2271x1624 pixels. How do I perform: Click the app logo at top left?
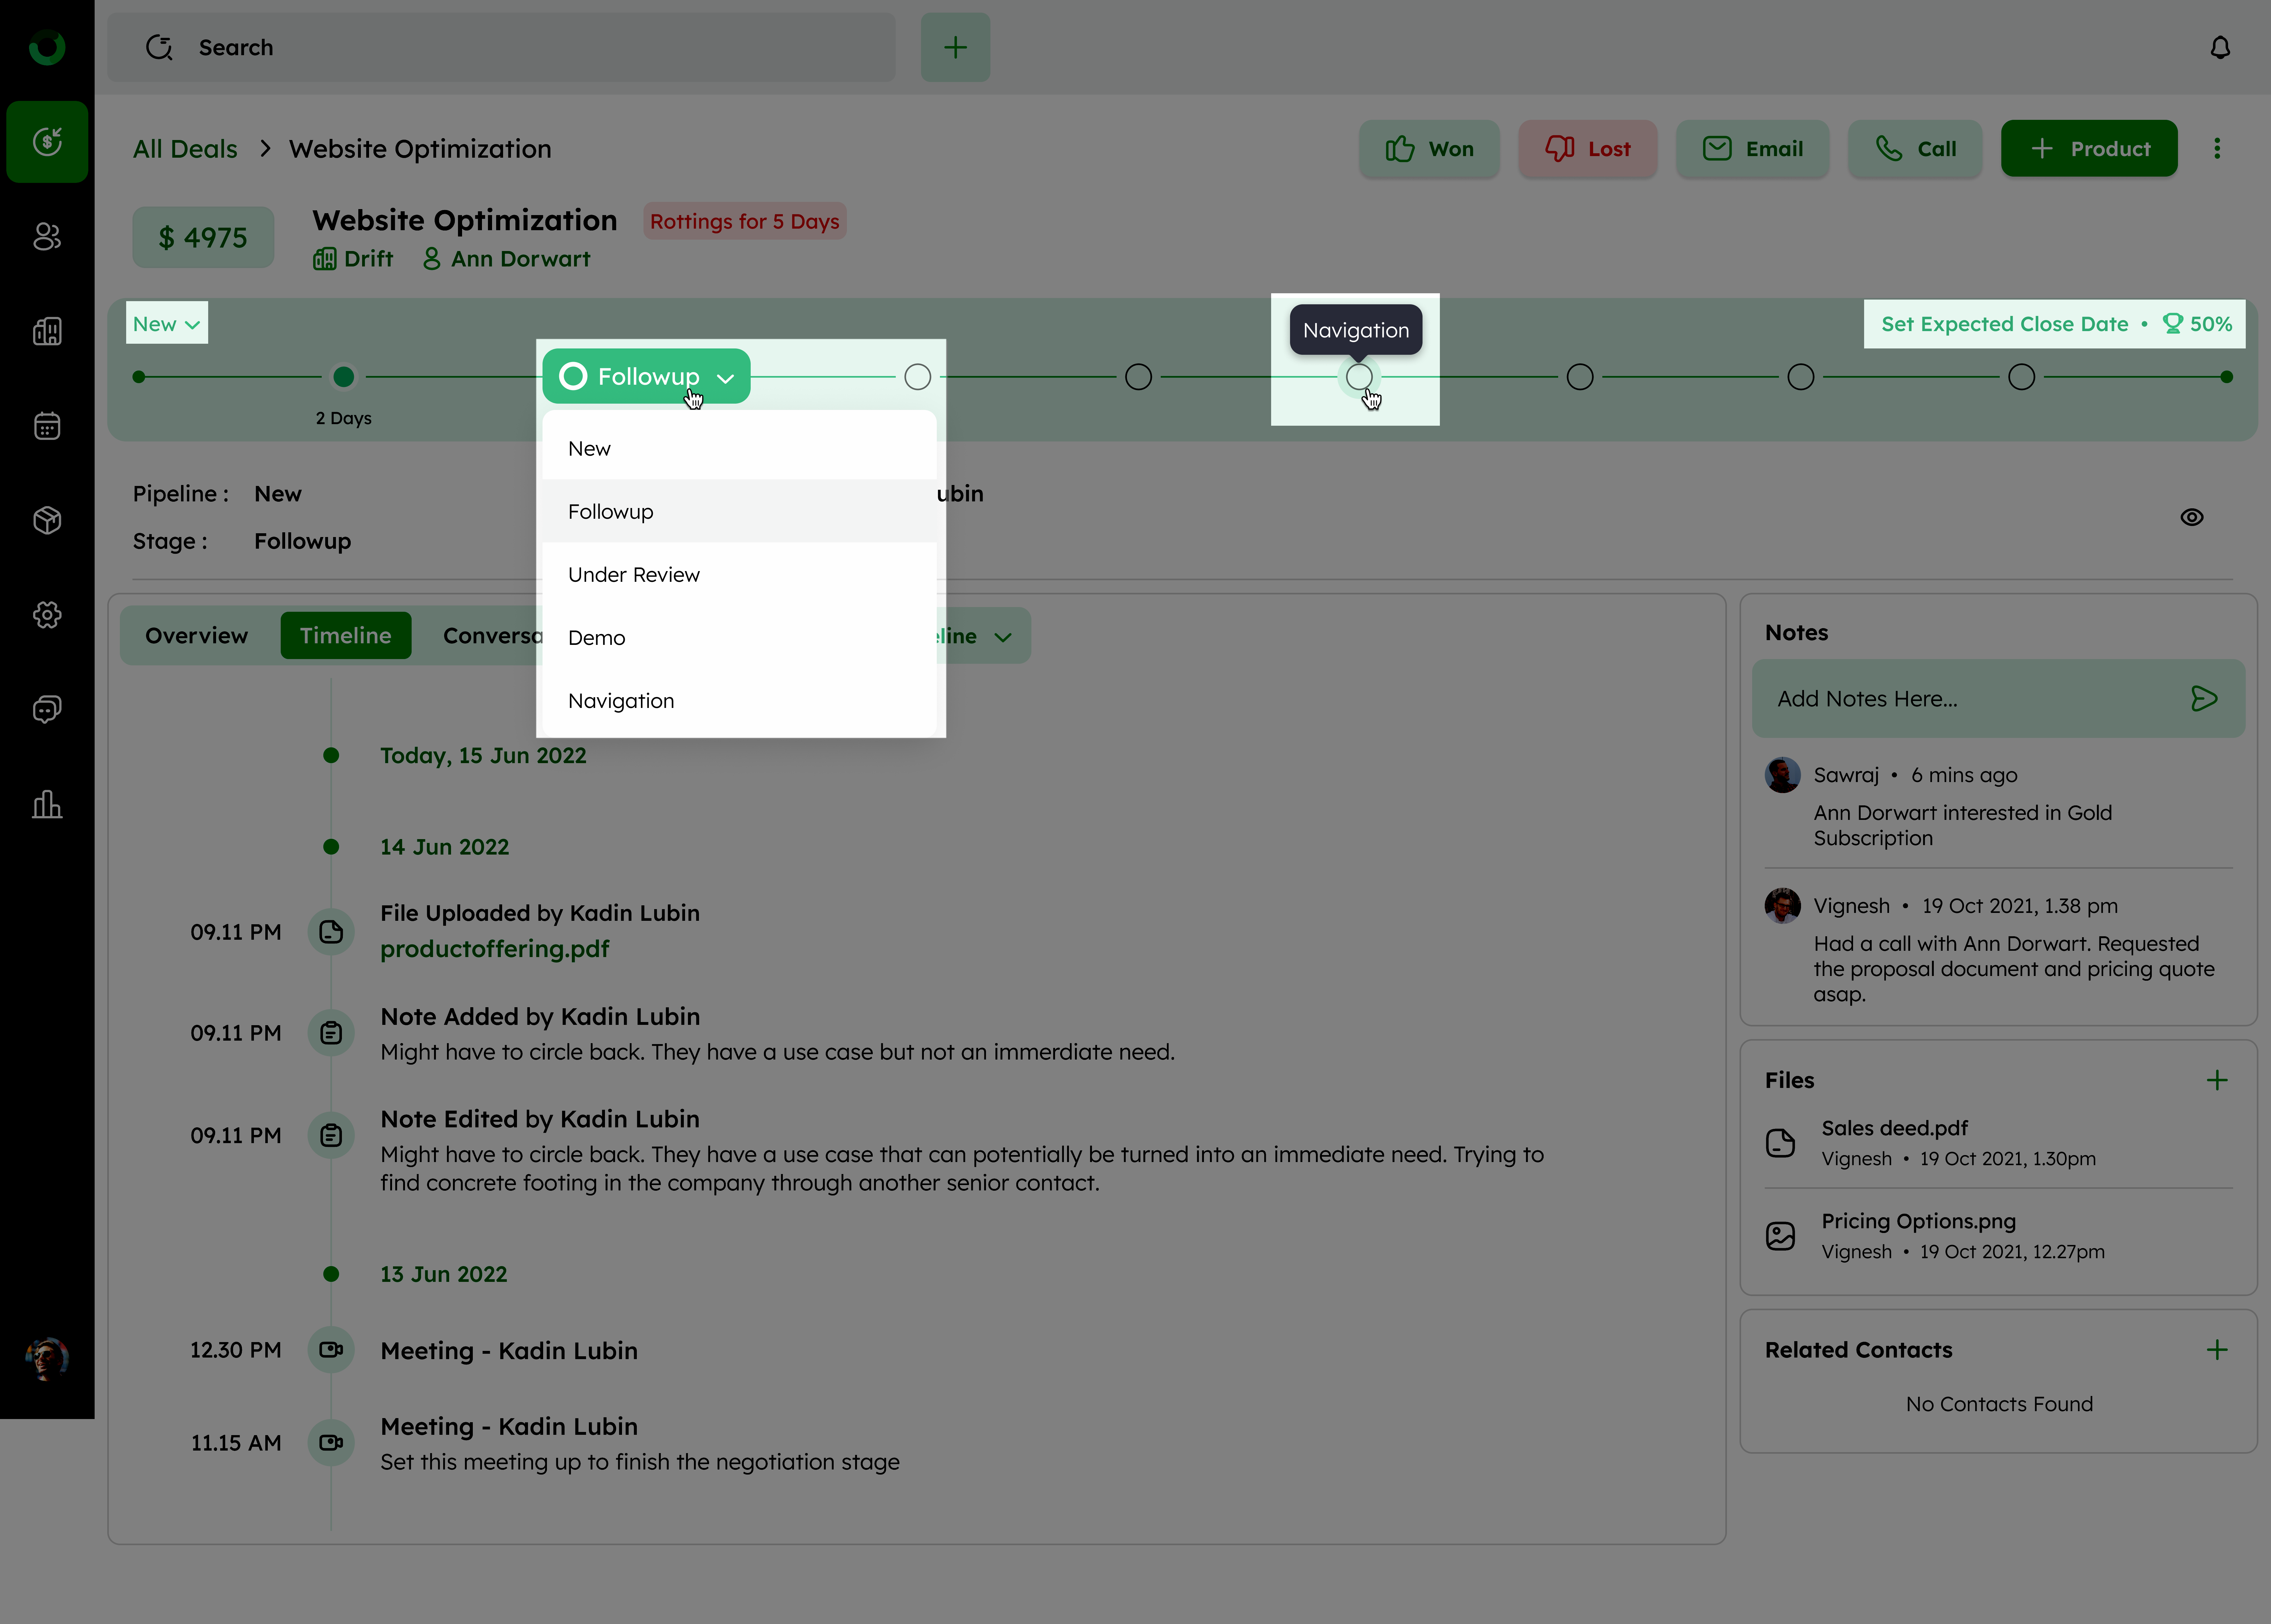click(x=47, y=47)
